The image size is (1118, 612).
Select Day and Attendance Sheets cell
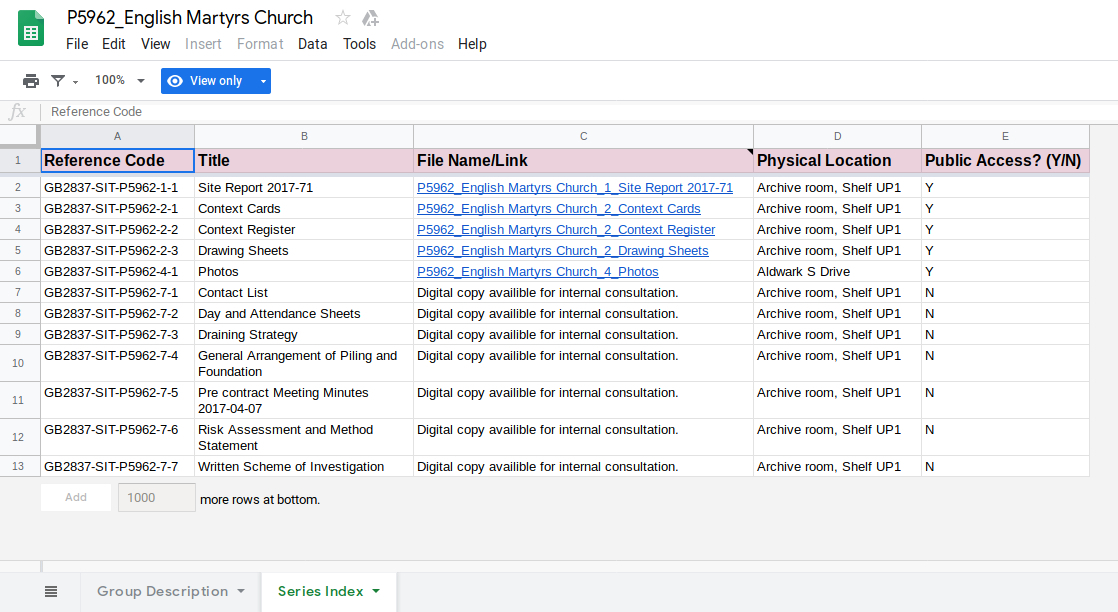(x=304, y=314)
